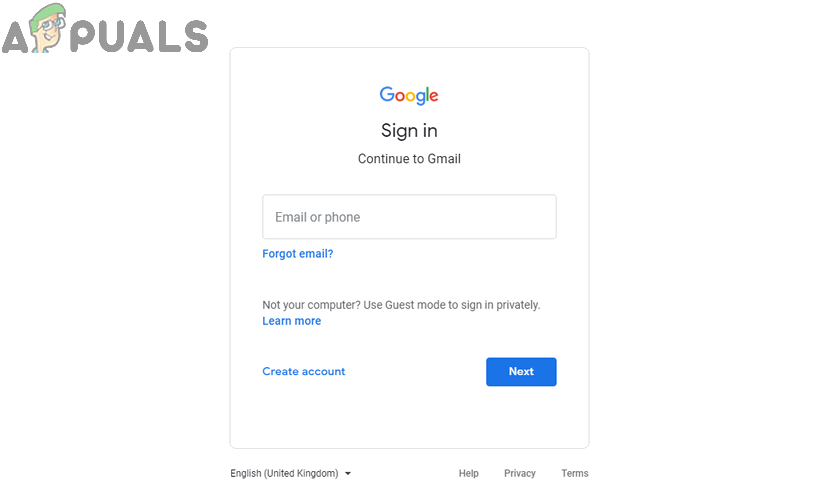The height and width of the screenshot is (500, 819).
Task: Open the English (United Kingdom) language selector
Action: [284, 473]
